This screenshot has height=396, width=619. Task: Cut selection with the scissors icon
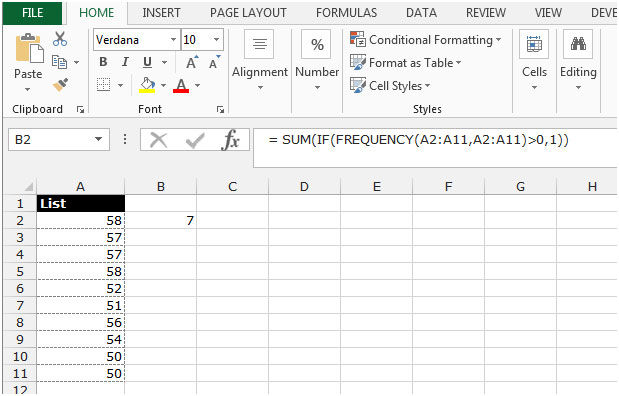(x=60, y=39)
